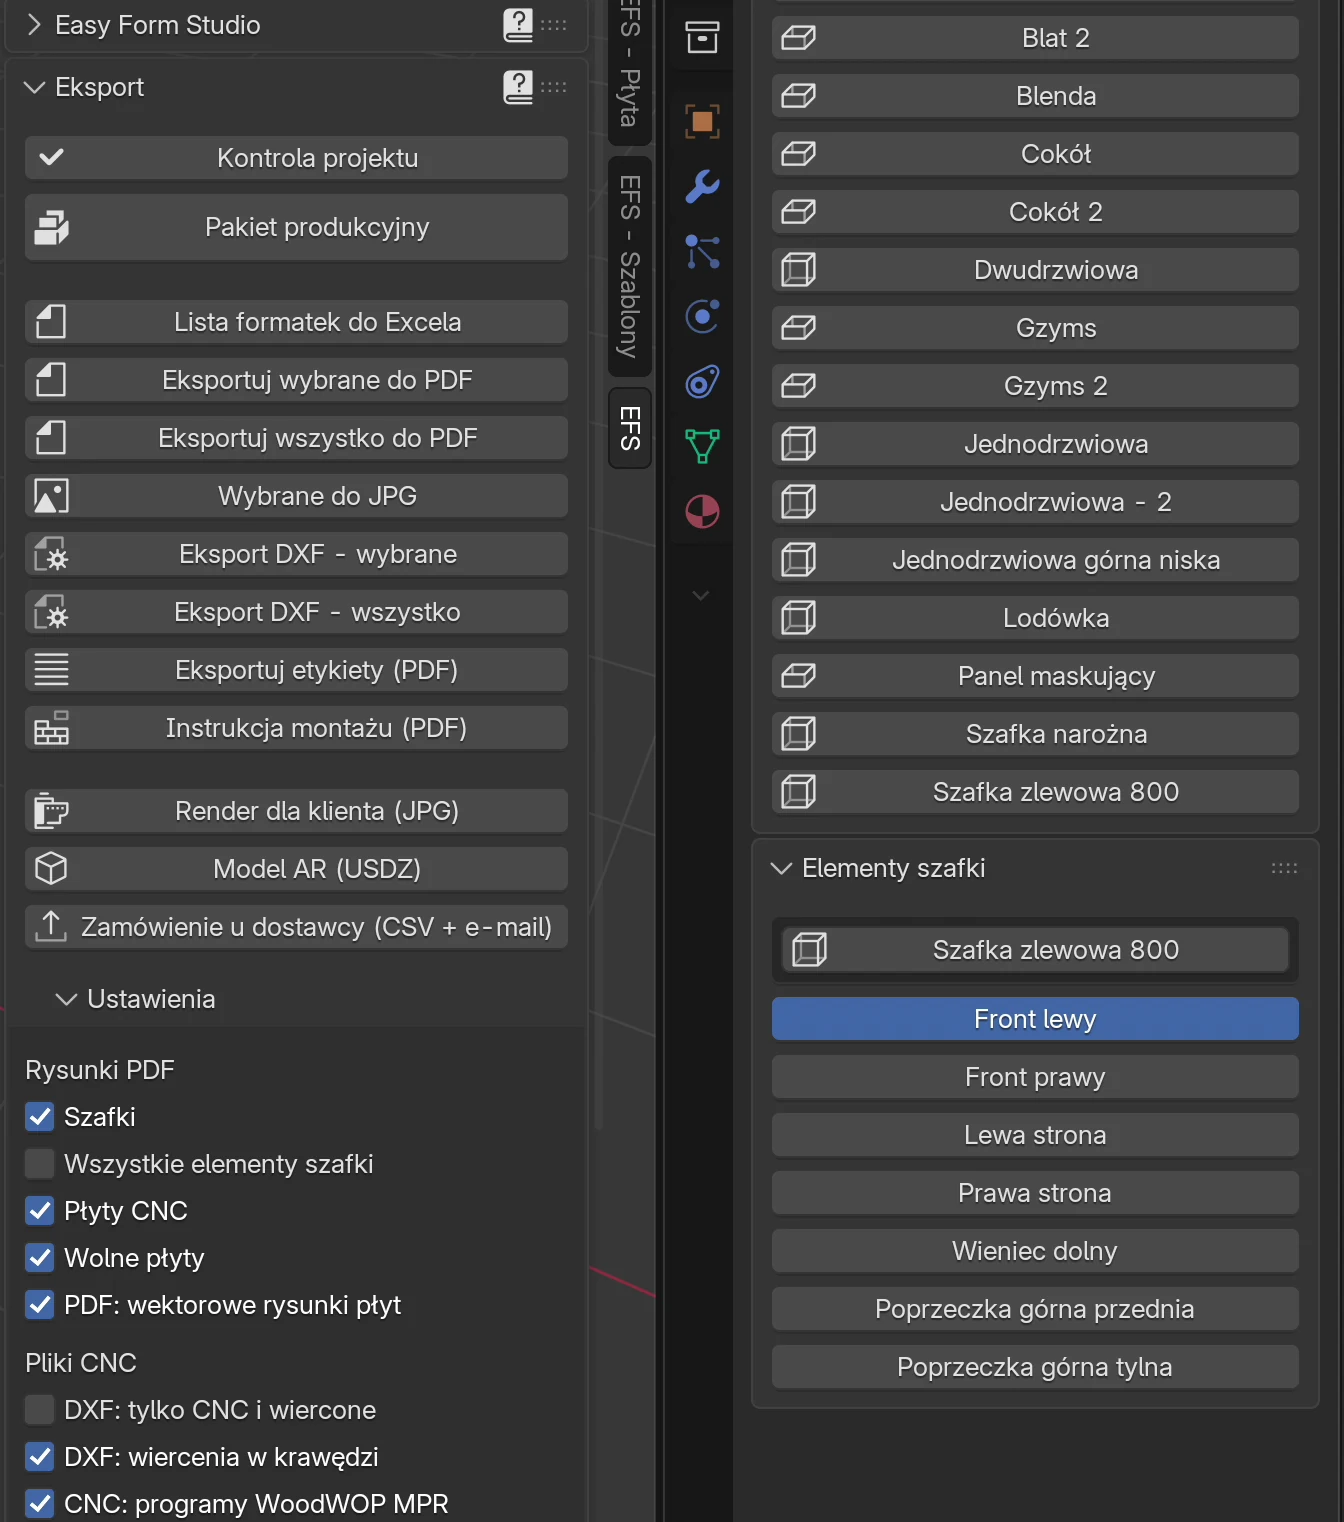Generate Instrukcja montażu (PDF)

point(296,728)
